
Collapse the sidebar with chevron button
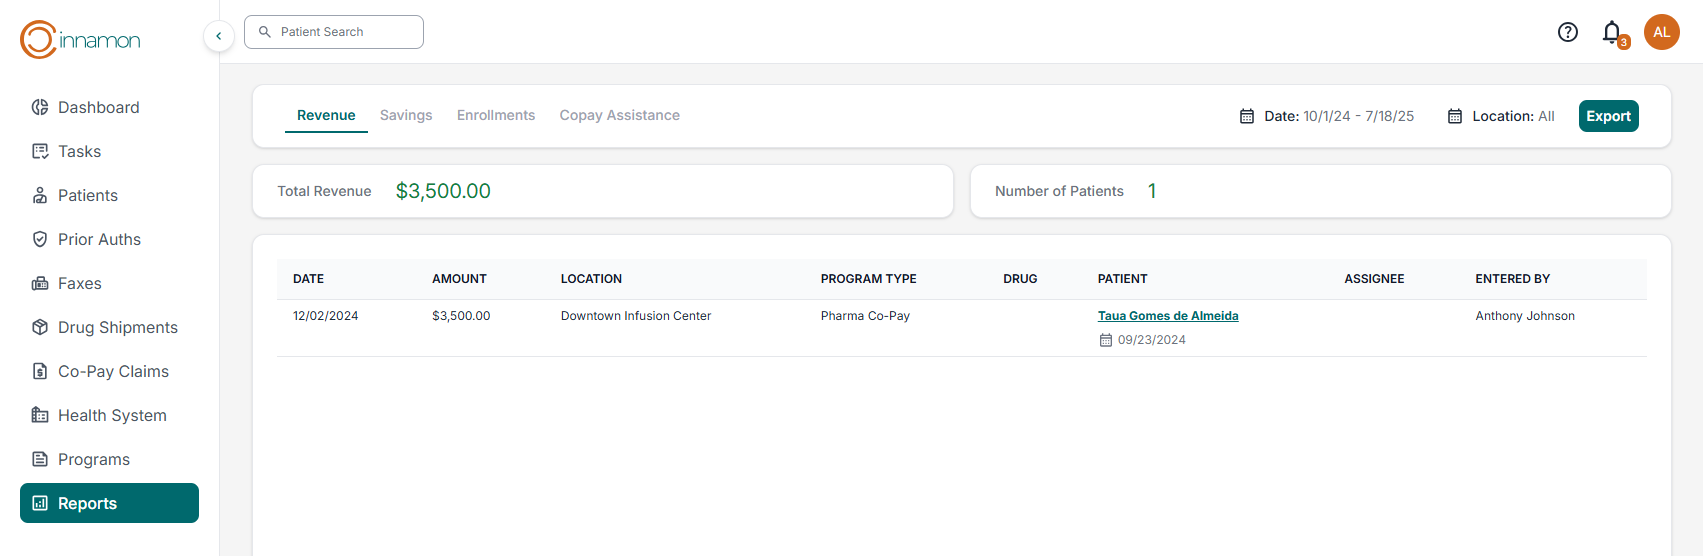[219, 36]
